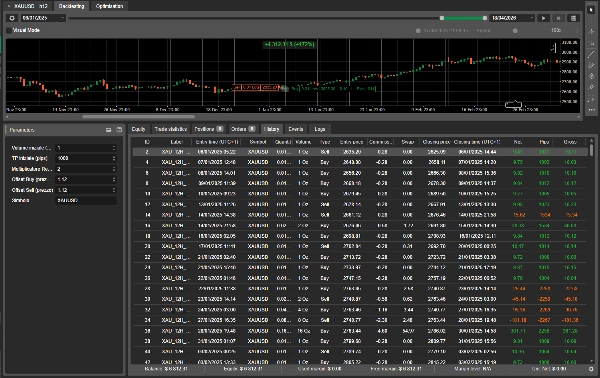Select history row with ID 2
Screen dimensions: 600x378
[359, 152]
